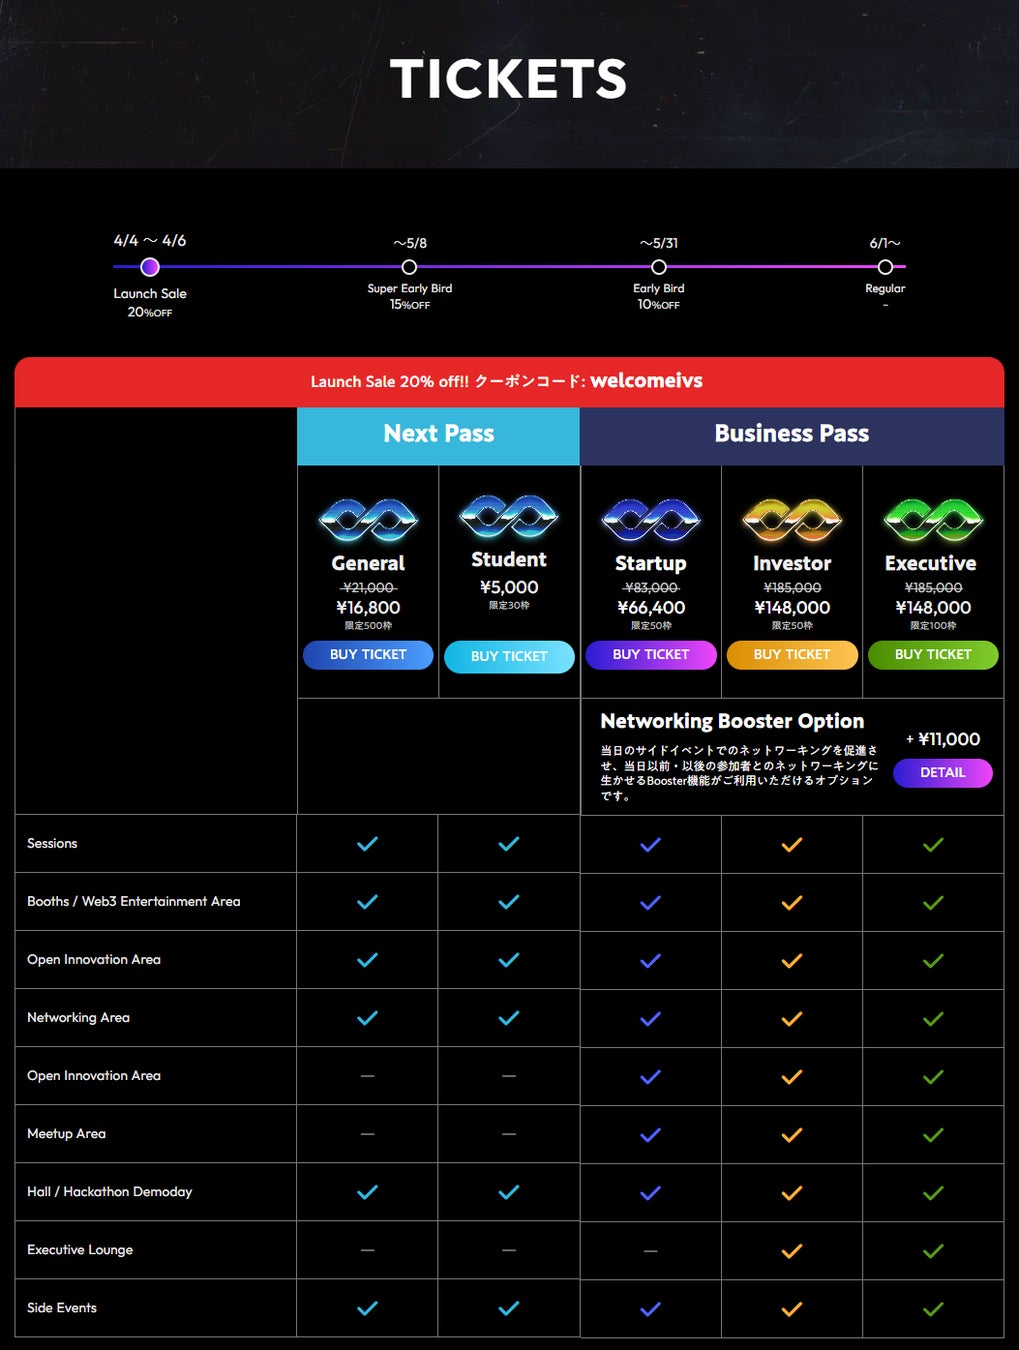
Task: Click the Executive pass green logo icon
Action: (x=933, y=519)
